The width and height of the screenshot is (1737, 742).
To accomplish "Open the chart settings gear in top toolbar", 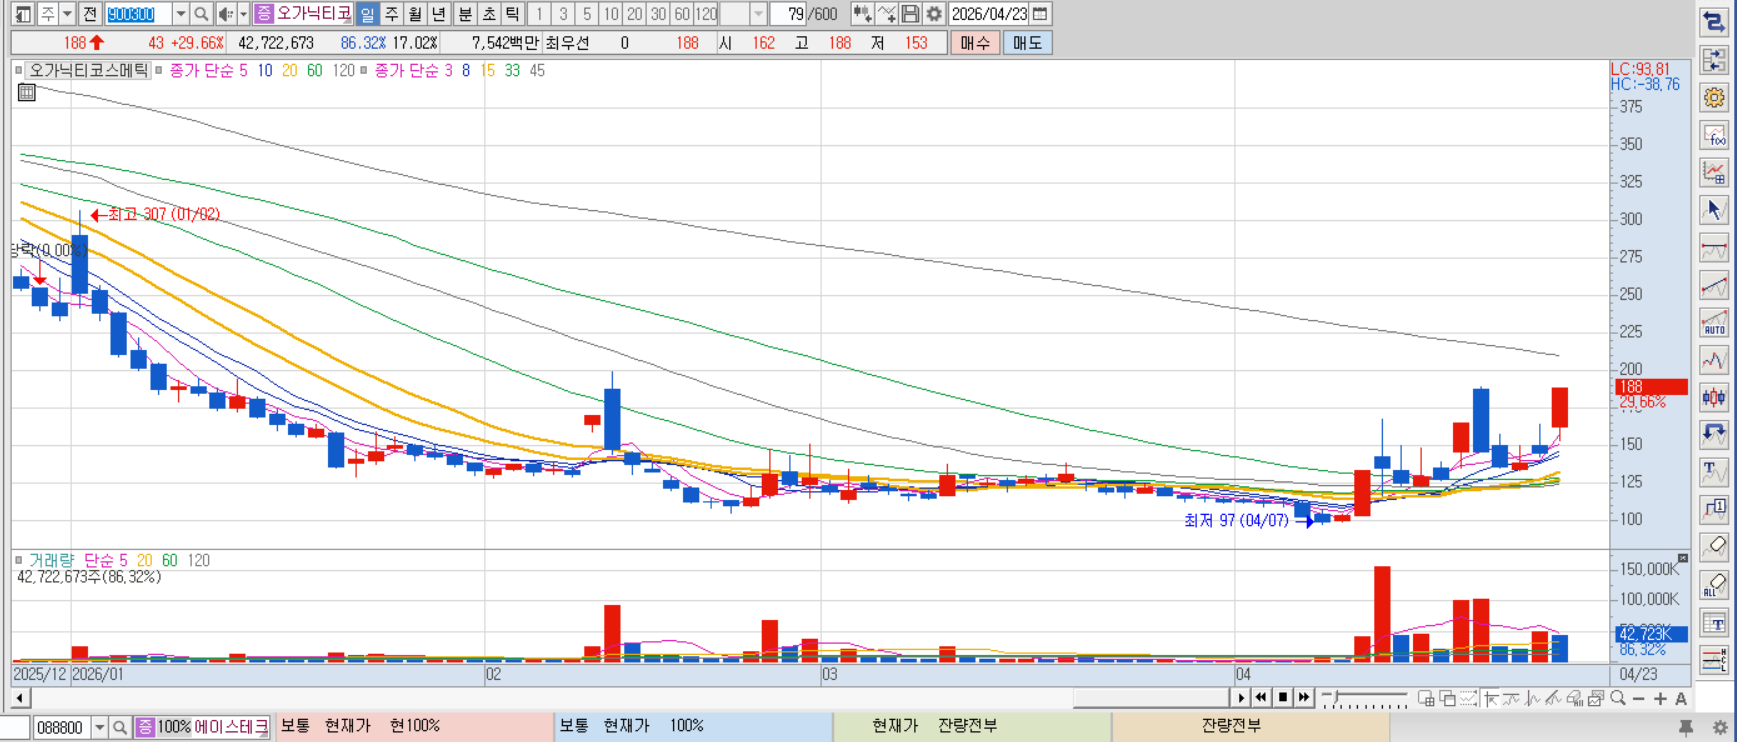I will pyautogui.click(x=934, y=14).
